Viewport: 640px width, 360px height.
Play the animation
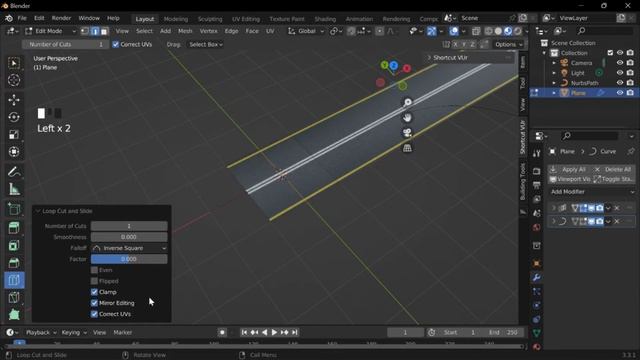pyautogui.click(x=274, y=332)
